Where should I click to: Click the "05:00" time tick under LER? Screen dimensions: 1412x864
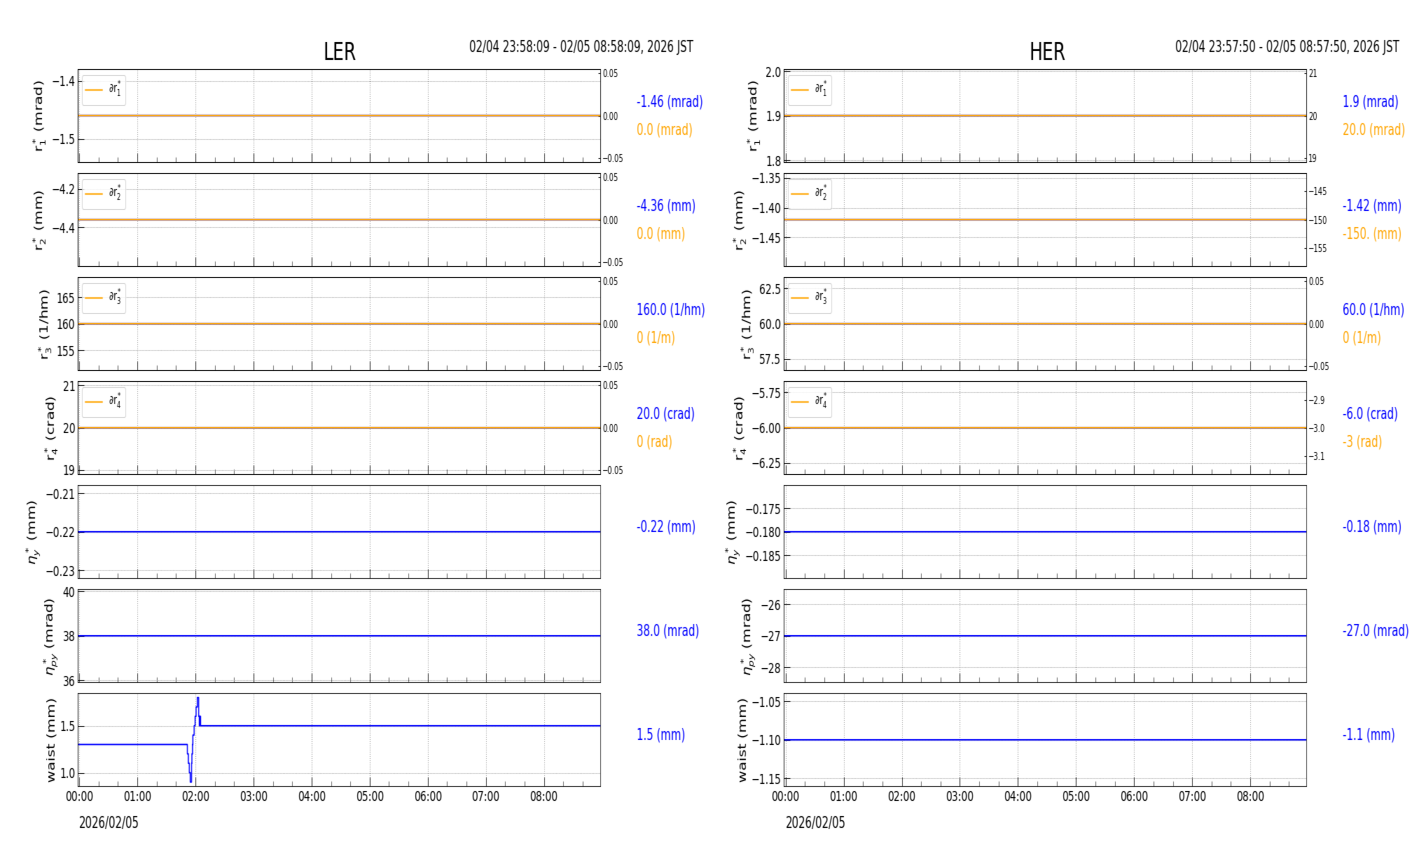coord(370,797)
